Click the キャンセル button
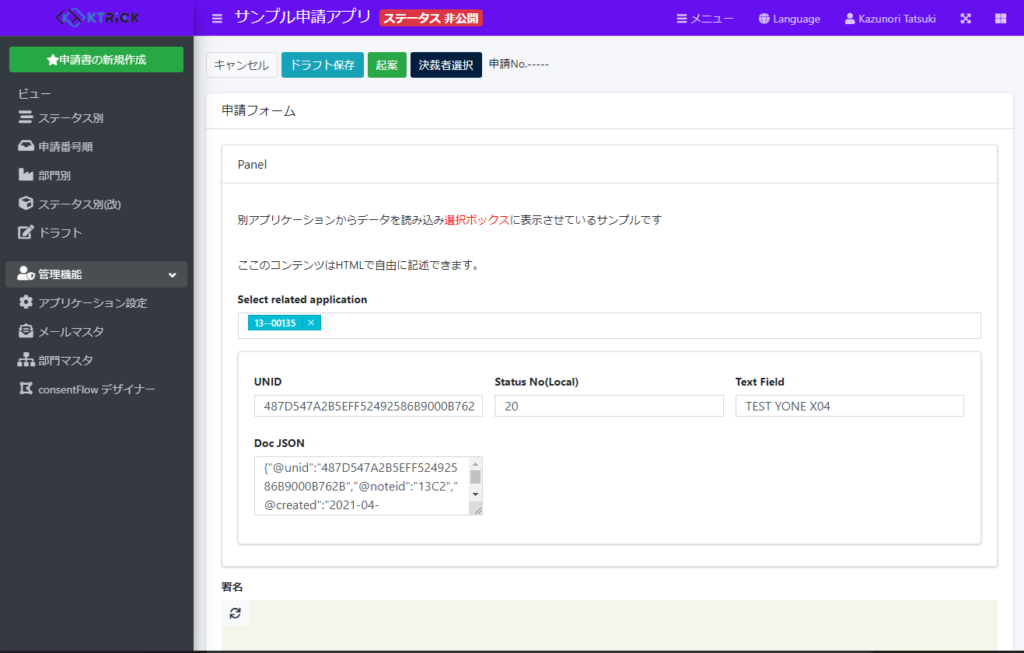Screen dimensions: 1024x653 242,65
